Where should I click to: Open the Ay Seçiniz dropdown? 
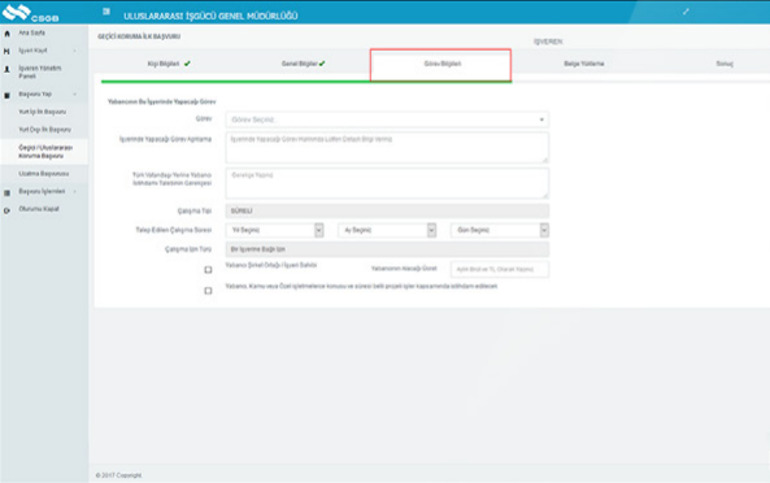pyautogui.click(x=387, y=230)
